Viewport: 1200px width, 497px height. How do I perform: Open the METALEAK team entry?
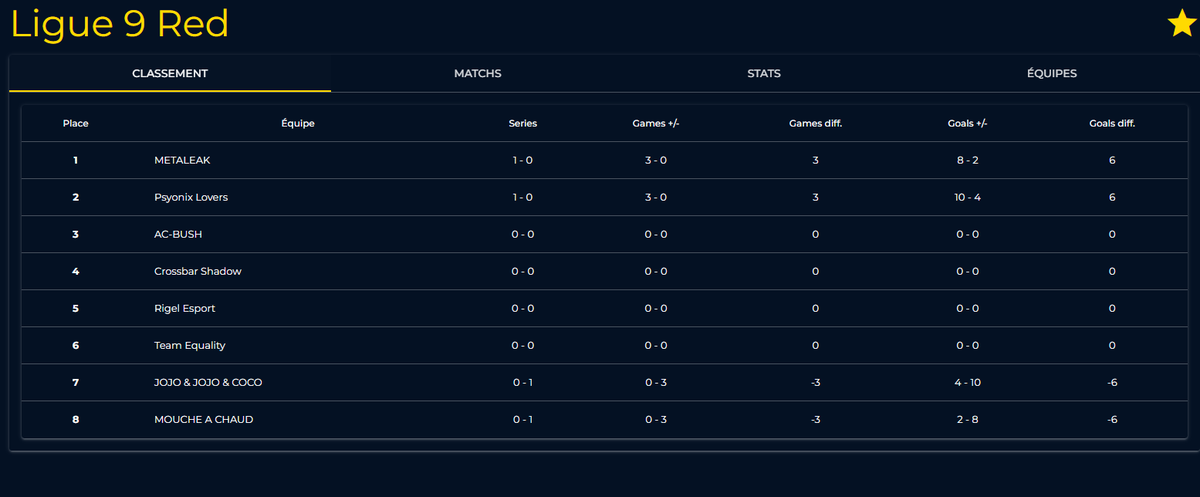click(182, 160)
